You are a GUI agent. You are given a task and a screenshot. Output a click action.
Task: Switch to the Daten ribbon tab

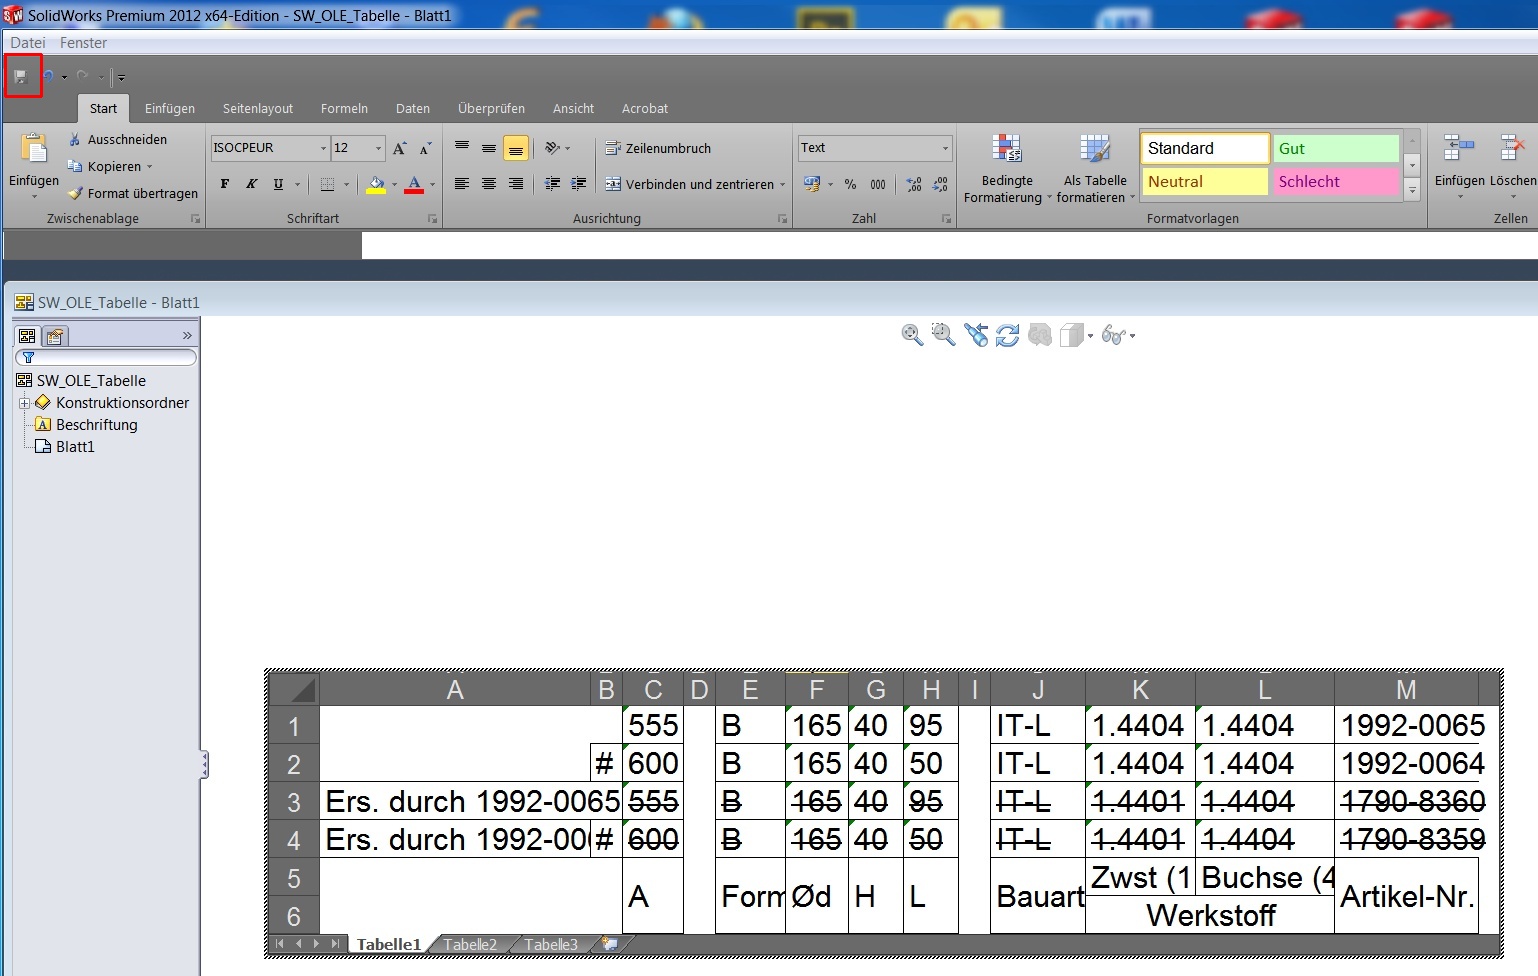(412, 108)
